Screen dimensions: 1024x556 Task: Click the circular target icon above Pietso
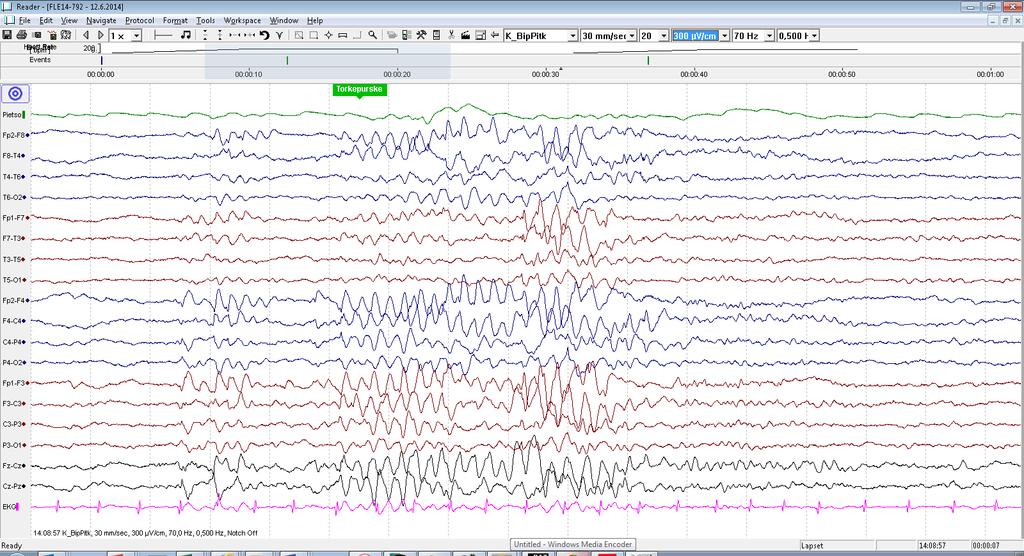15,93
